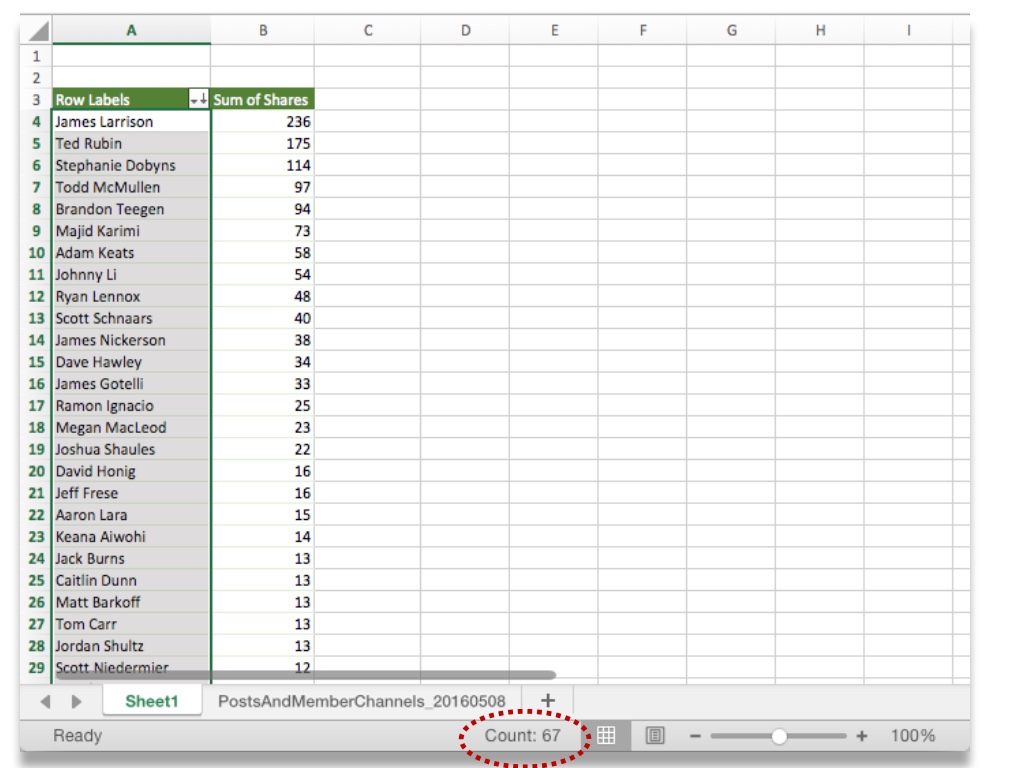Select the Scott Schnaars cell
This screenshot has height=768, width=1029.
tap(131, 318)
